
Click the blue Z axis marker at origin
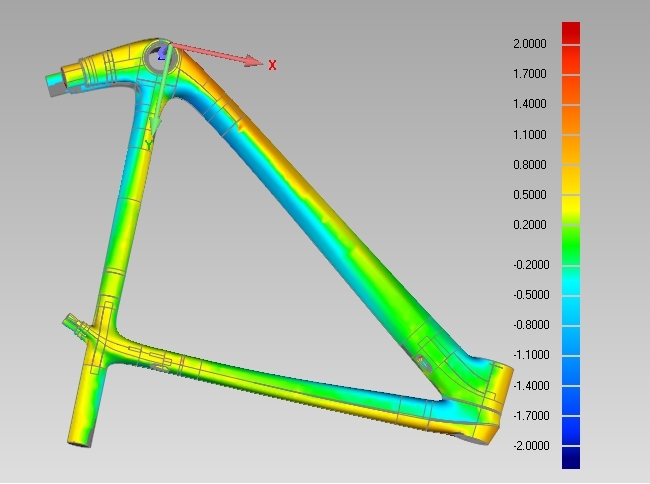pyautogui.click(x=162, y=52)
